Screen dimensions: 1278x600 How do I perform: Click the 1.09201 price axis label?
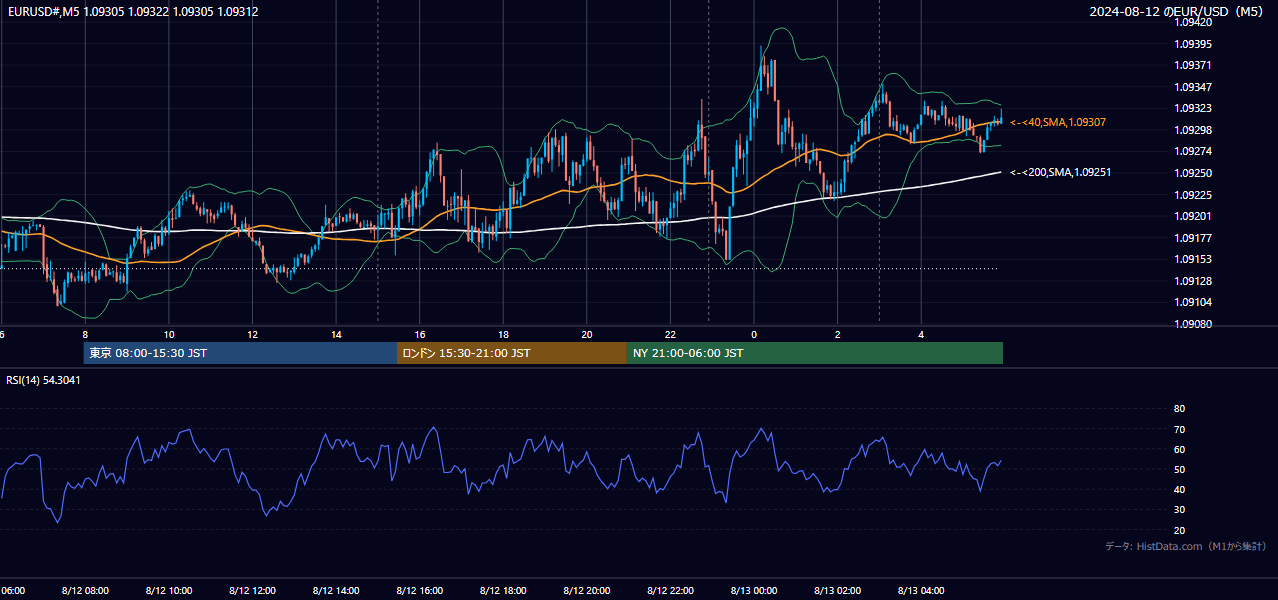click(1193, 216)
